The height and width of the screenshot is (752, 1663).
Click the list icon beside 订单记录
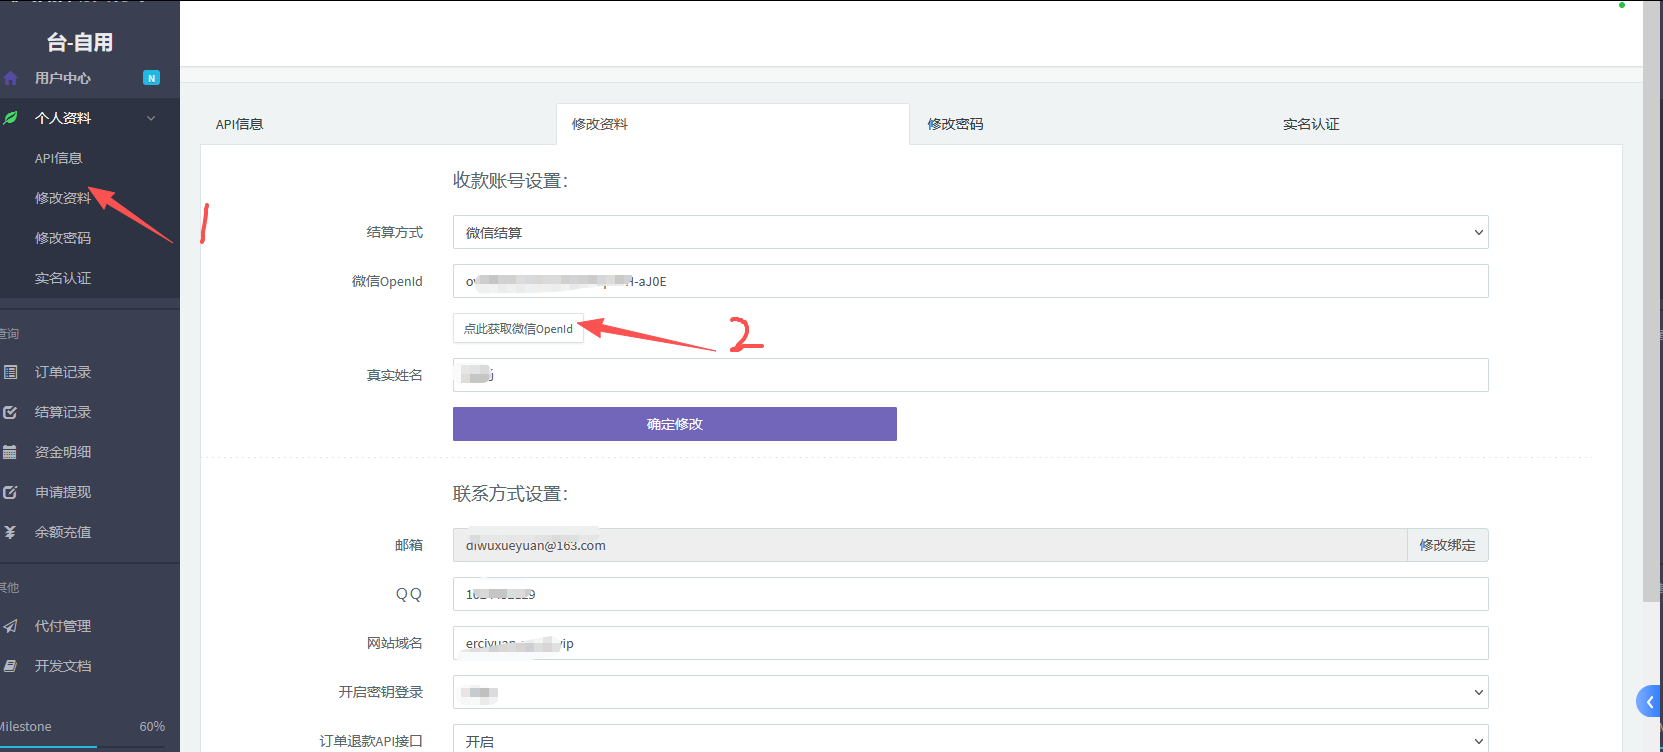(x=11, y=372)
